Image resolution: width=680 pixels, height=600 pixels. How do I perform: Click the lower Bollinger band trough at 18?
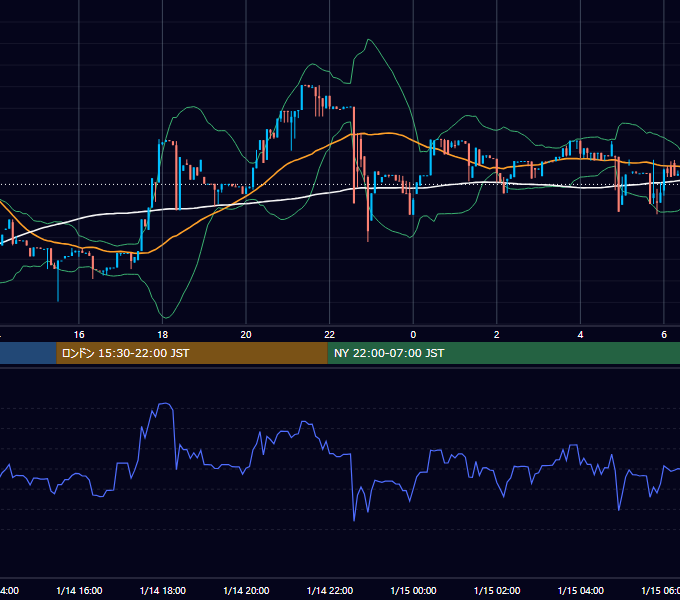(165, 317)
